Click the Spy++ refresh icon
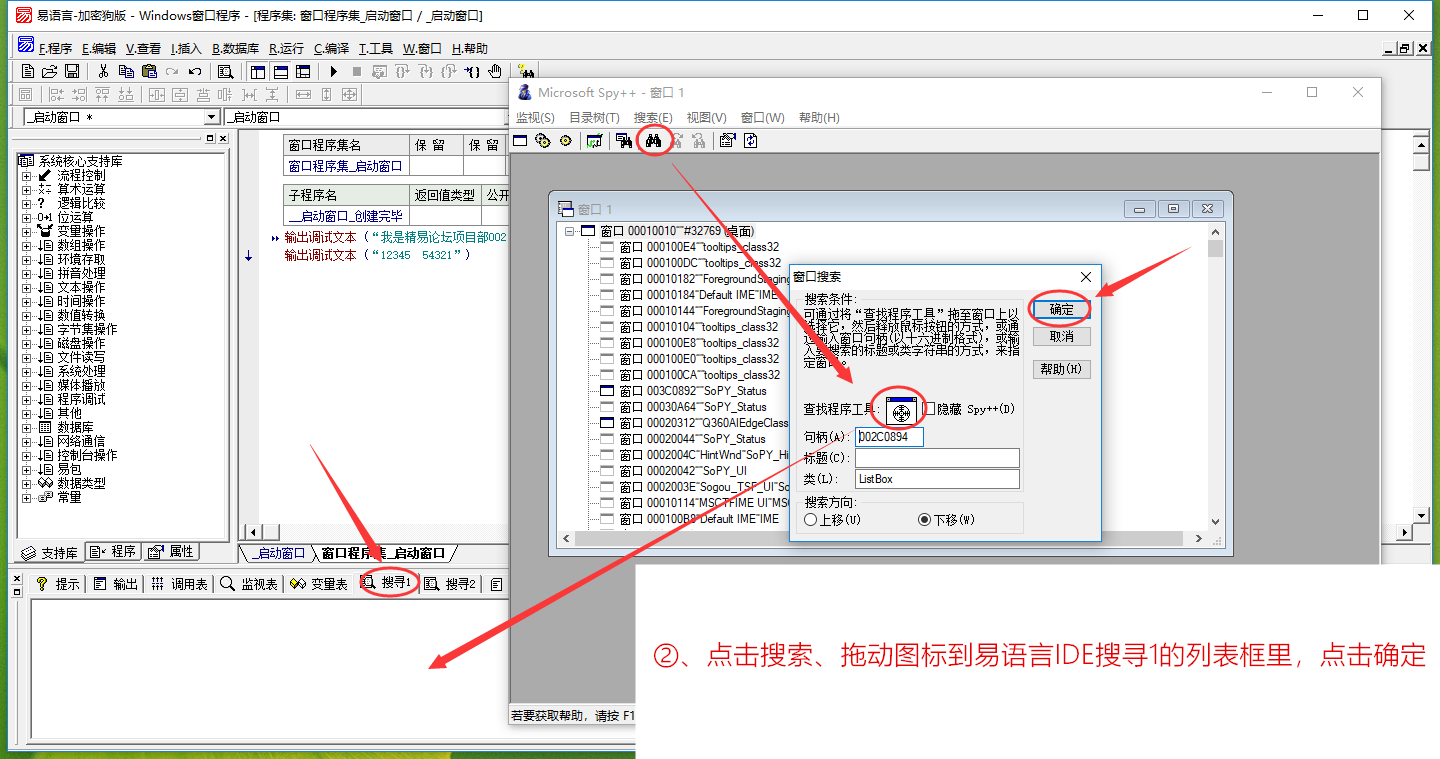1440x759 pixels. [750, 141]
